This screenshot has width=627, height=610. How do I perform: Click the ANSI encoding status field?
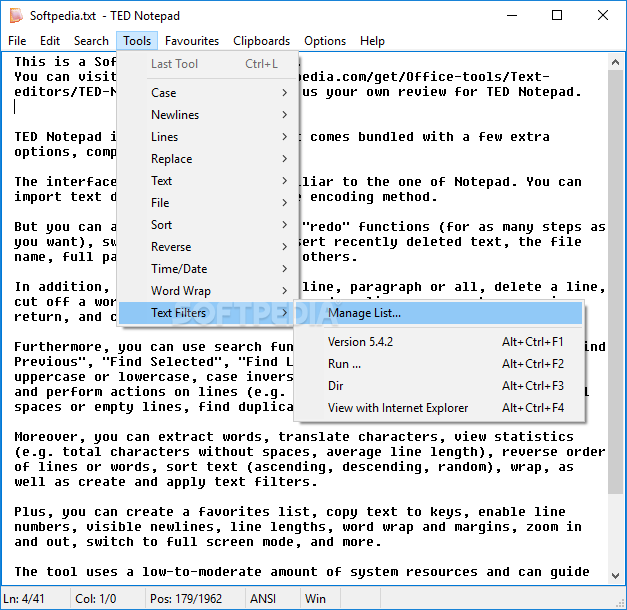point(273,599)
